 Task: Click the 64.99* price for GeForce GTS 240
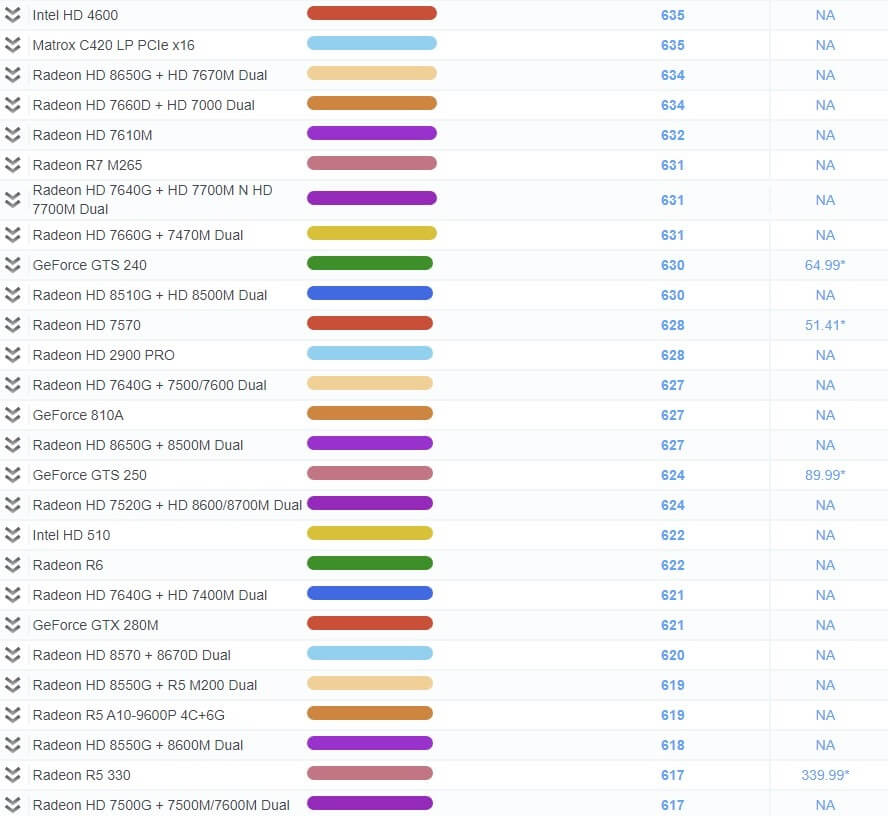pos(825,265)
